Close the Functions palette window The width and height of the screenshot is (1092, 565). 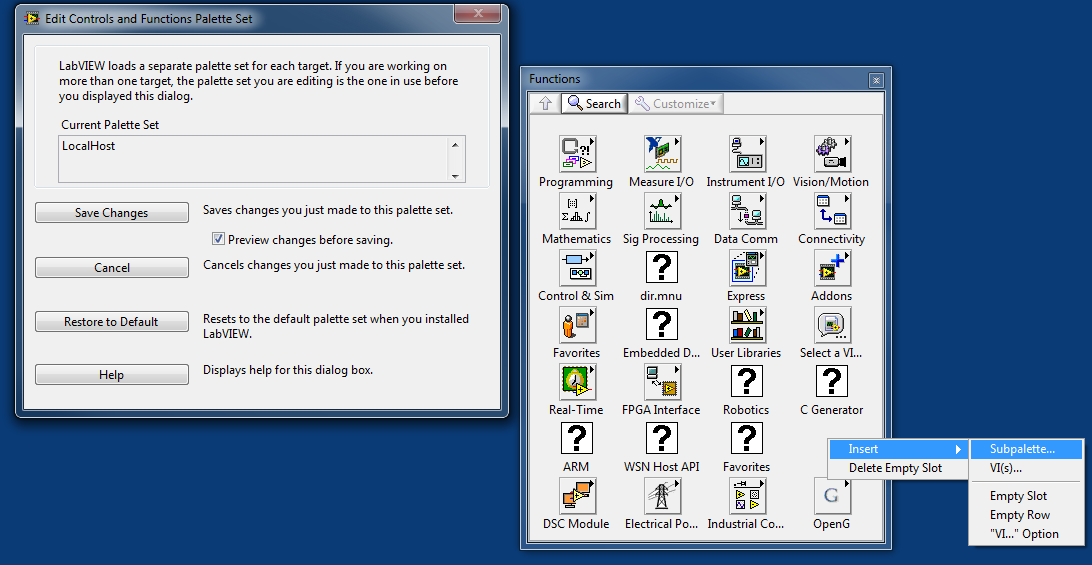click(876, 79)
